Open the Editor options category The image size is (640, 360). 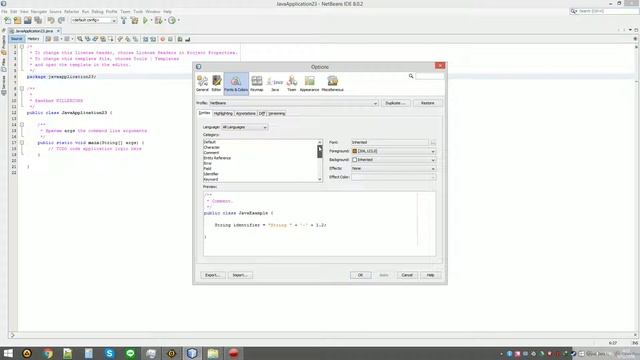216,83
